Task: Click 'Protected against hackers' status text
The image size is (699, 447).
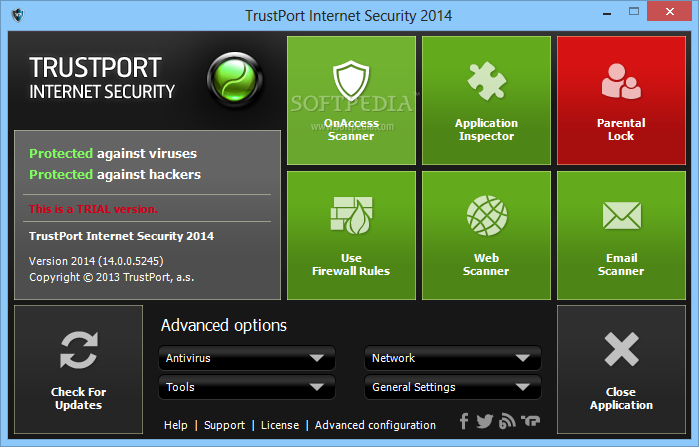Action: [x=115, y=174]
